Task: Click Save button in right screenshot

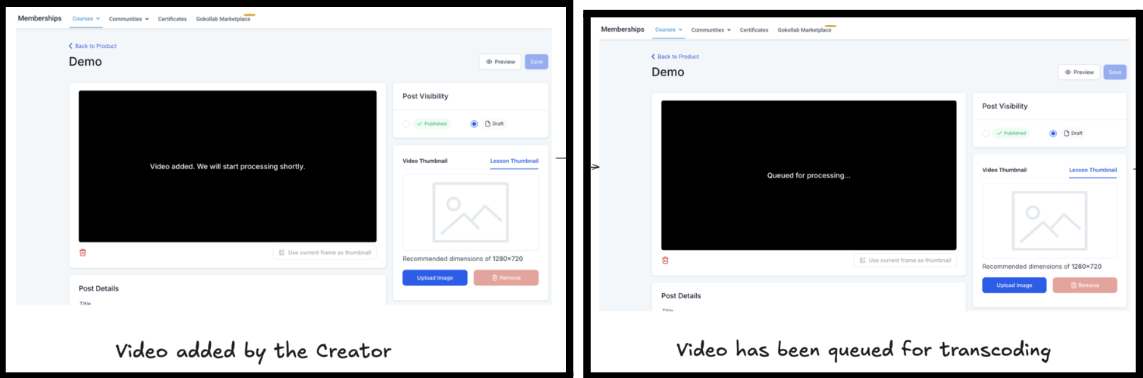Action: click(1115, 72)
